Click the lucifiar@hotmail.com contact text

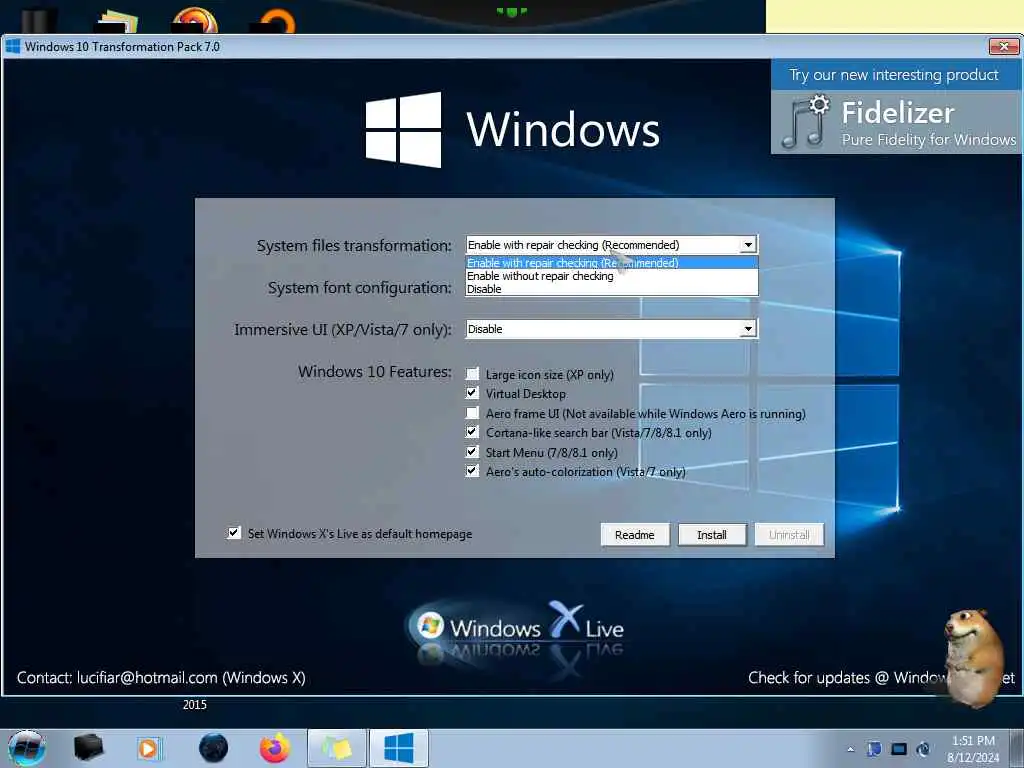[x=147, y=677]
